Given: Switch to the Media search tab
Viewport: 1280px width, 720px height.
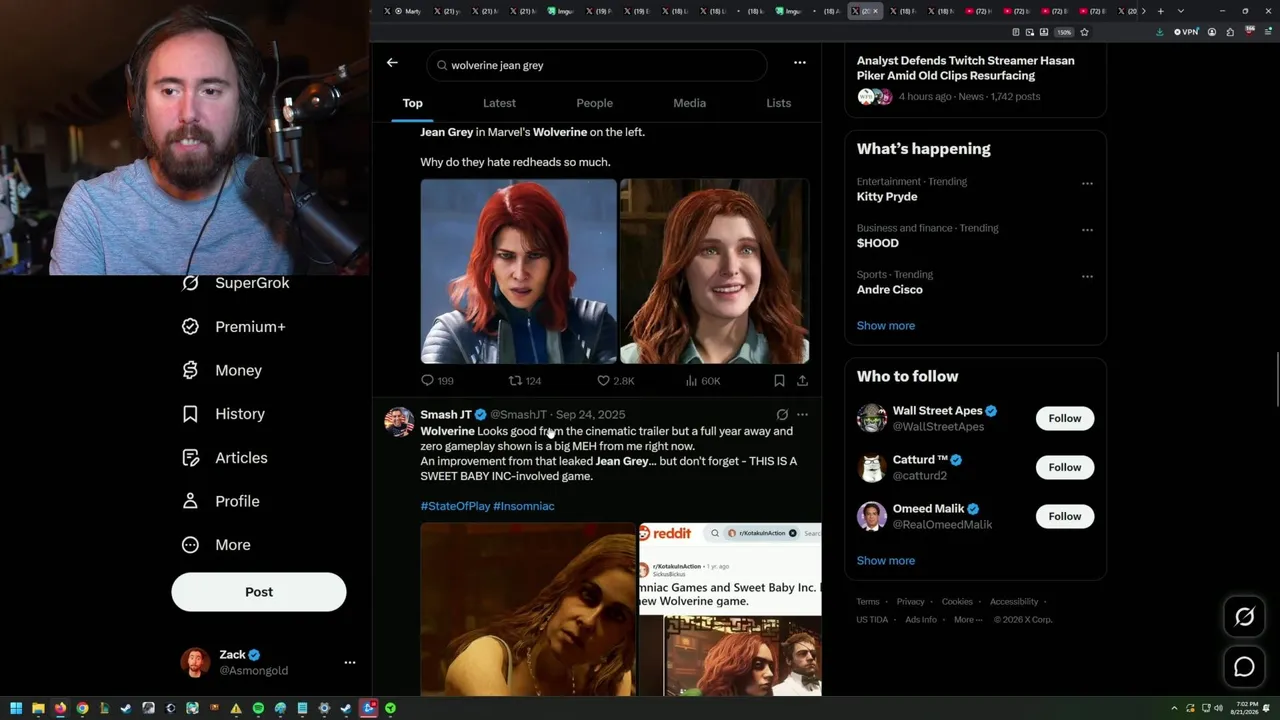Looking at the screenshot, I should pos(689,103).
